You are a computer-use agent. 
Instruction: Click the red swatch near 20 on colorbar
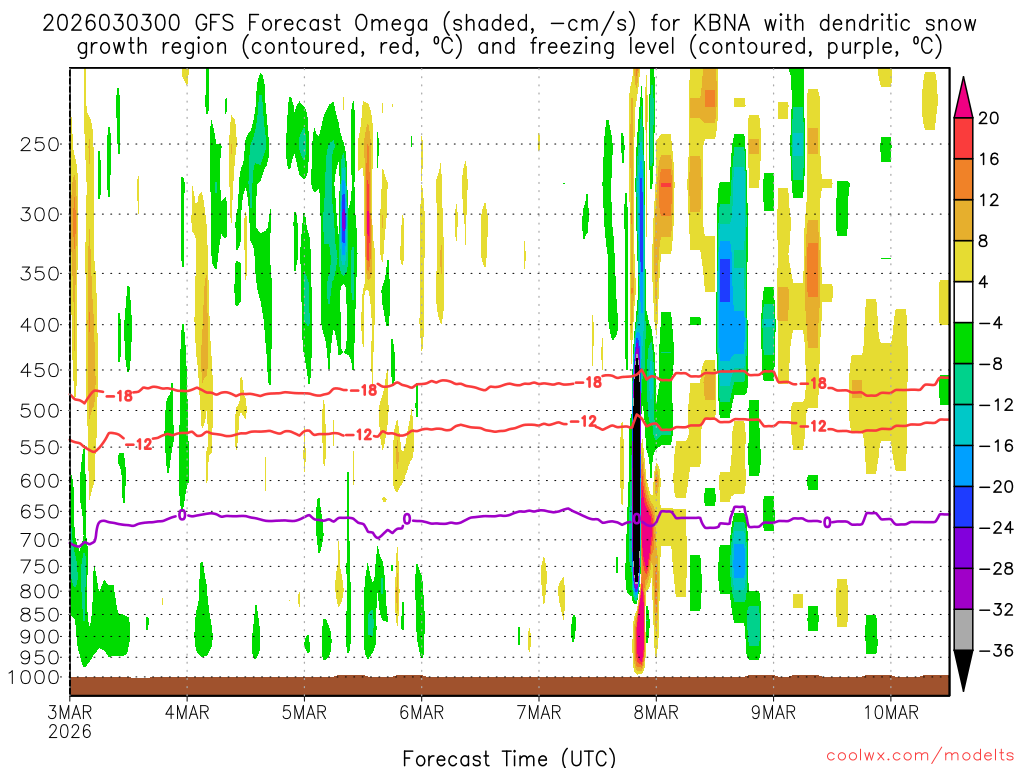click(x=963, y=138)
